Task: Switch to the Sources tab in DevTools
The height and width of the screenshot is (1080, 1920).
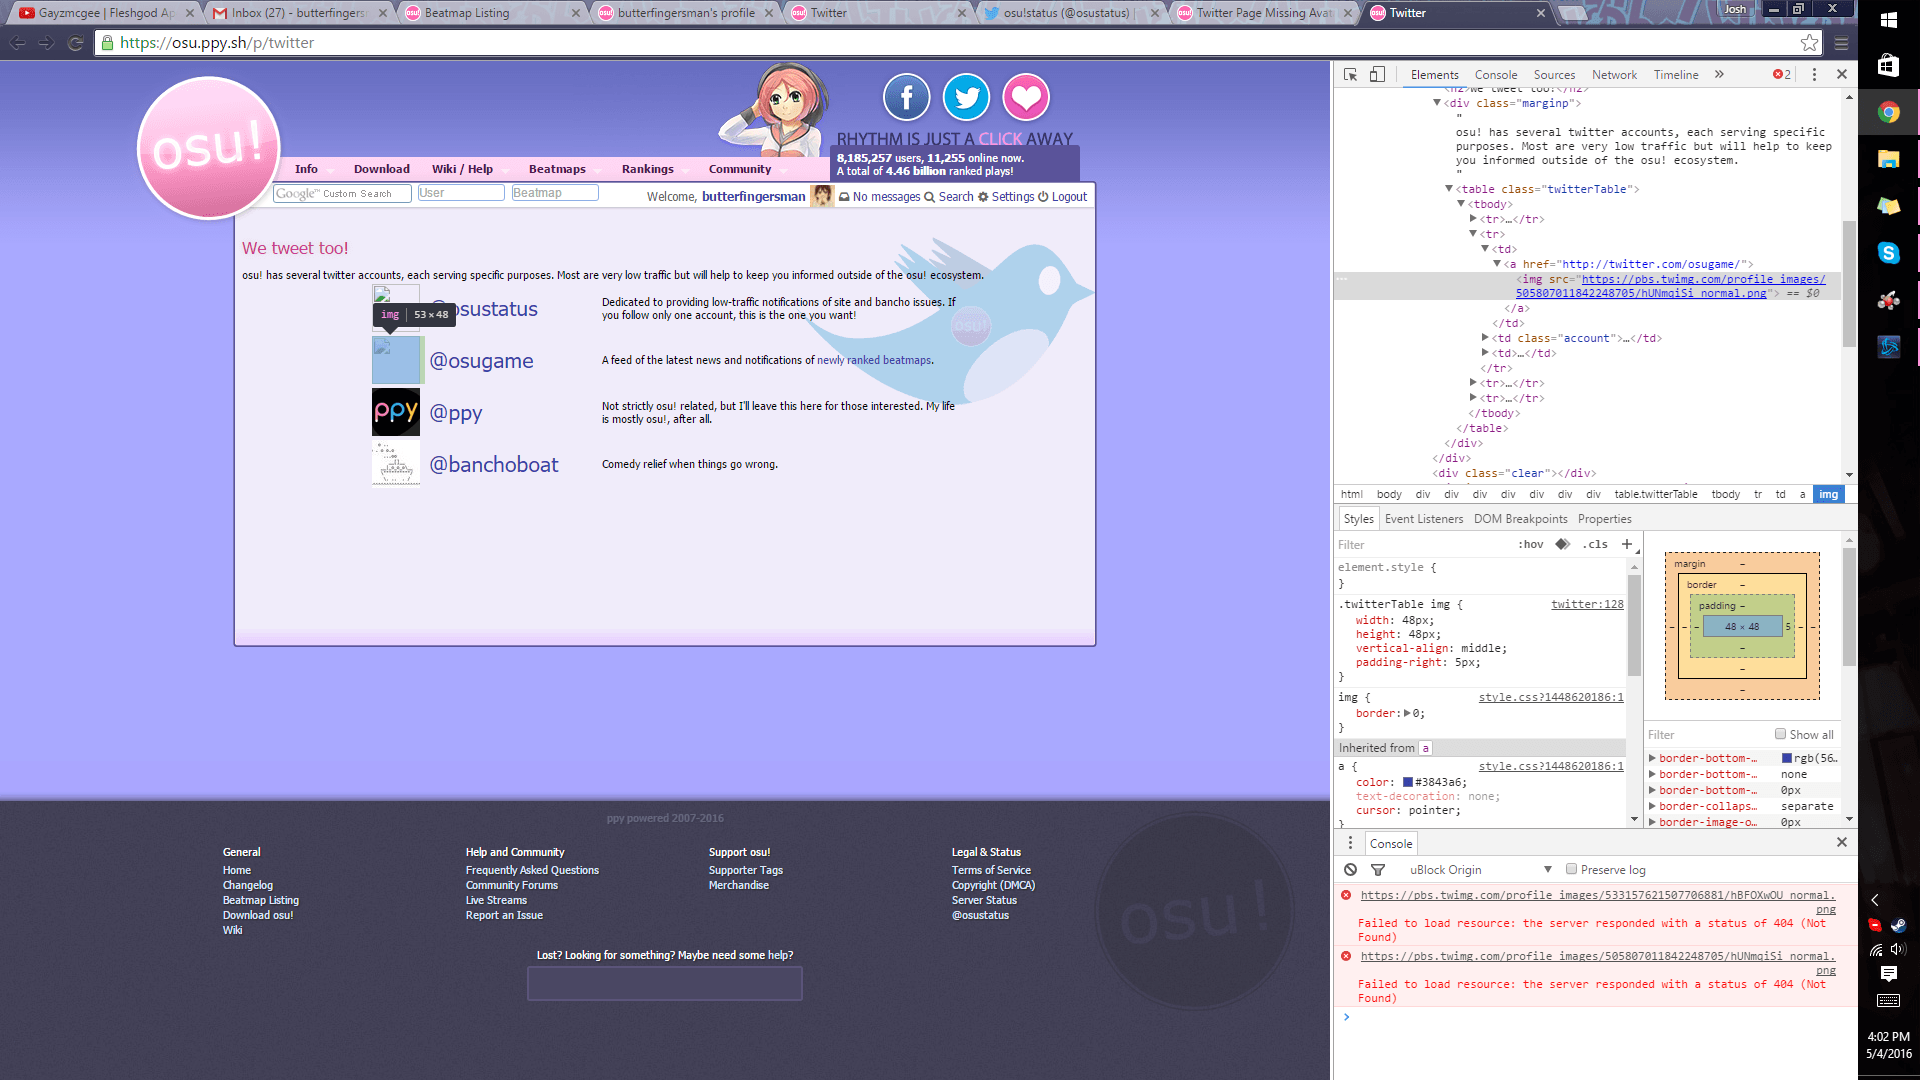Action: (x=1554, y=74)
